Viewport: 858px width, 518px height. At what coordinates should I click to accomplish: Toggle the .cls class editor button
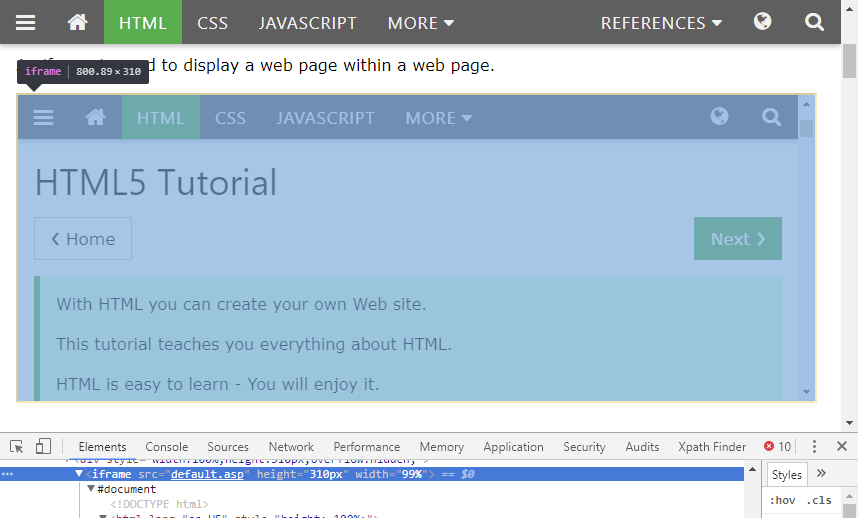819,500
